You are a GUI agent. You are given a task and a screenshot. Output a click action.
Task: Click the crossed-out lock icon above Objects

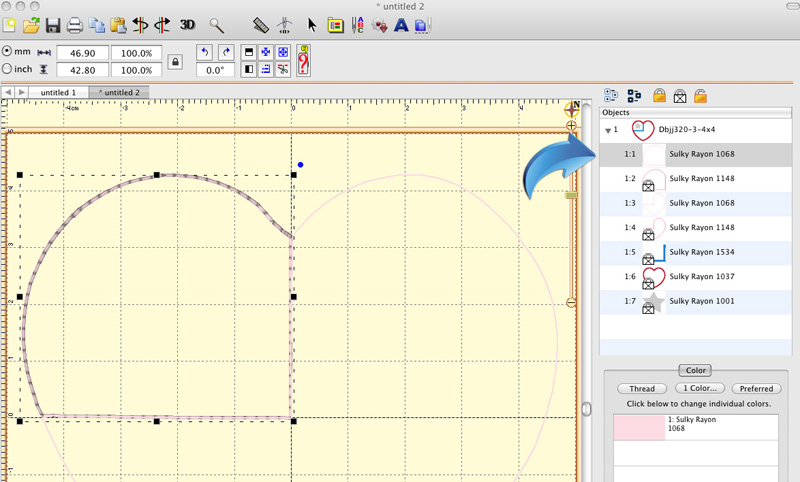[680, 95]
